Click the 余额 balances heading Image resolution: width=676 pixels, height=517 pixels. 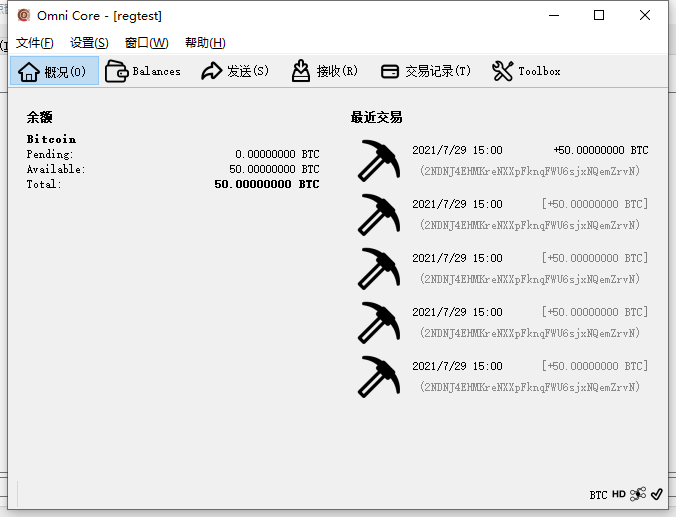[40, 117]
